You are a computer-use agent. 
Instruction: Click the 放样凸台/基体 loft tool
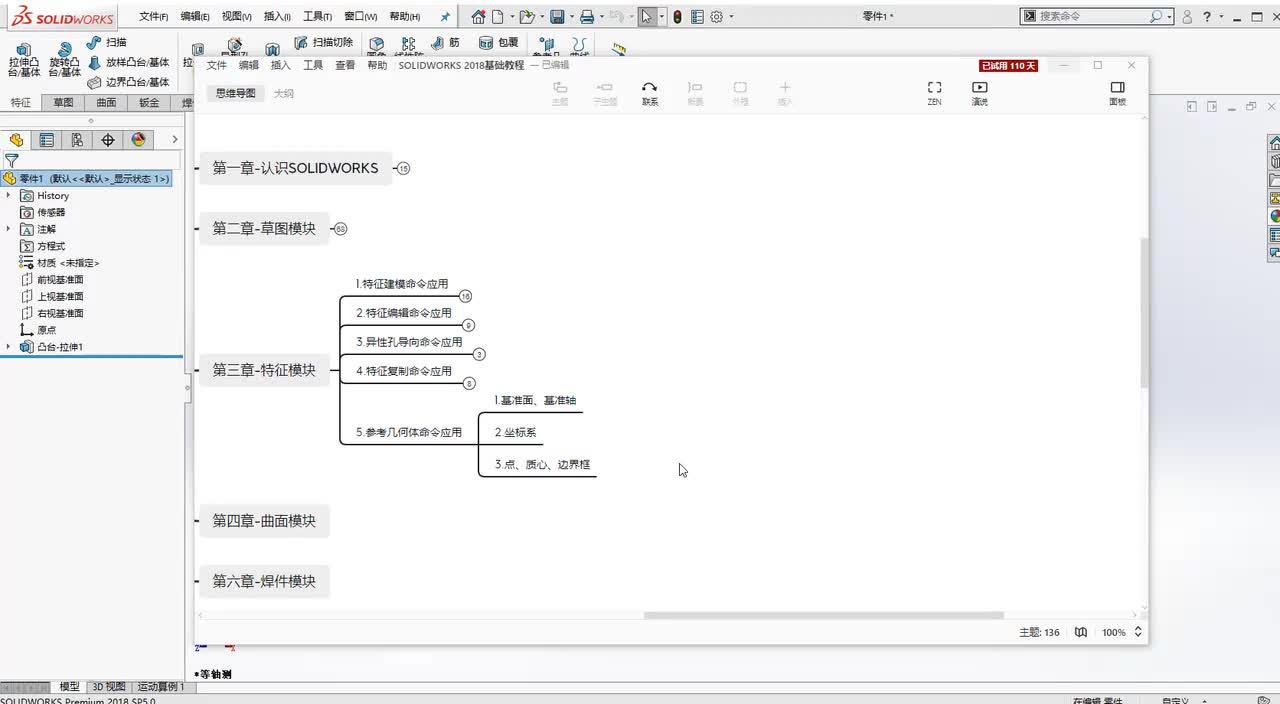[129, 62]
